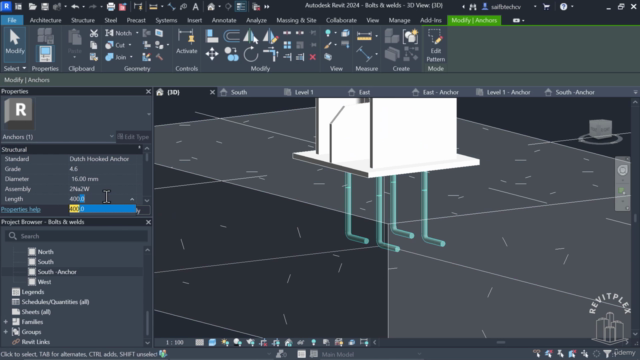The image size is (640, 360).
Task: Click the ViewCube in the 3D view
Action: [x=601, y=130]
